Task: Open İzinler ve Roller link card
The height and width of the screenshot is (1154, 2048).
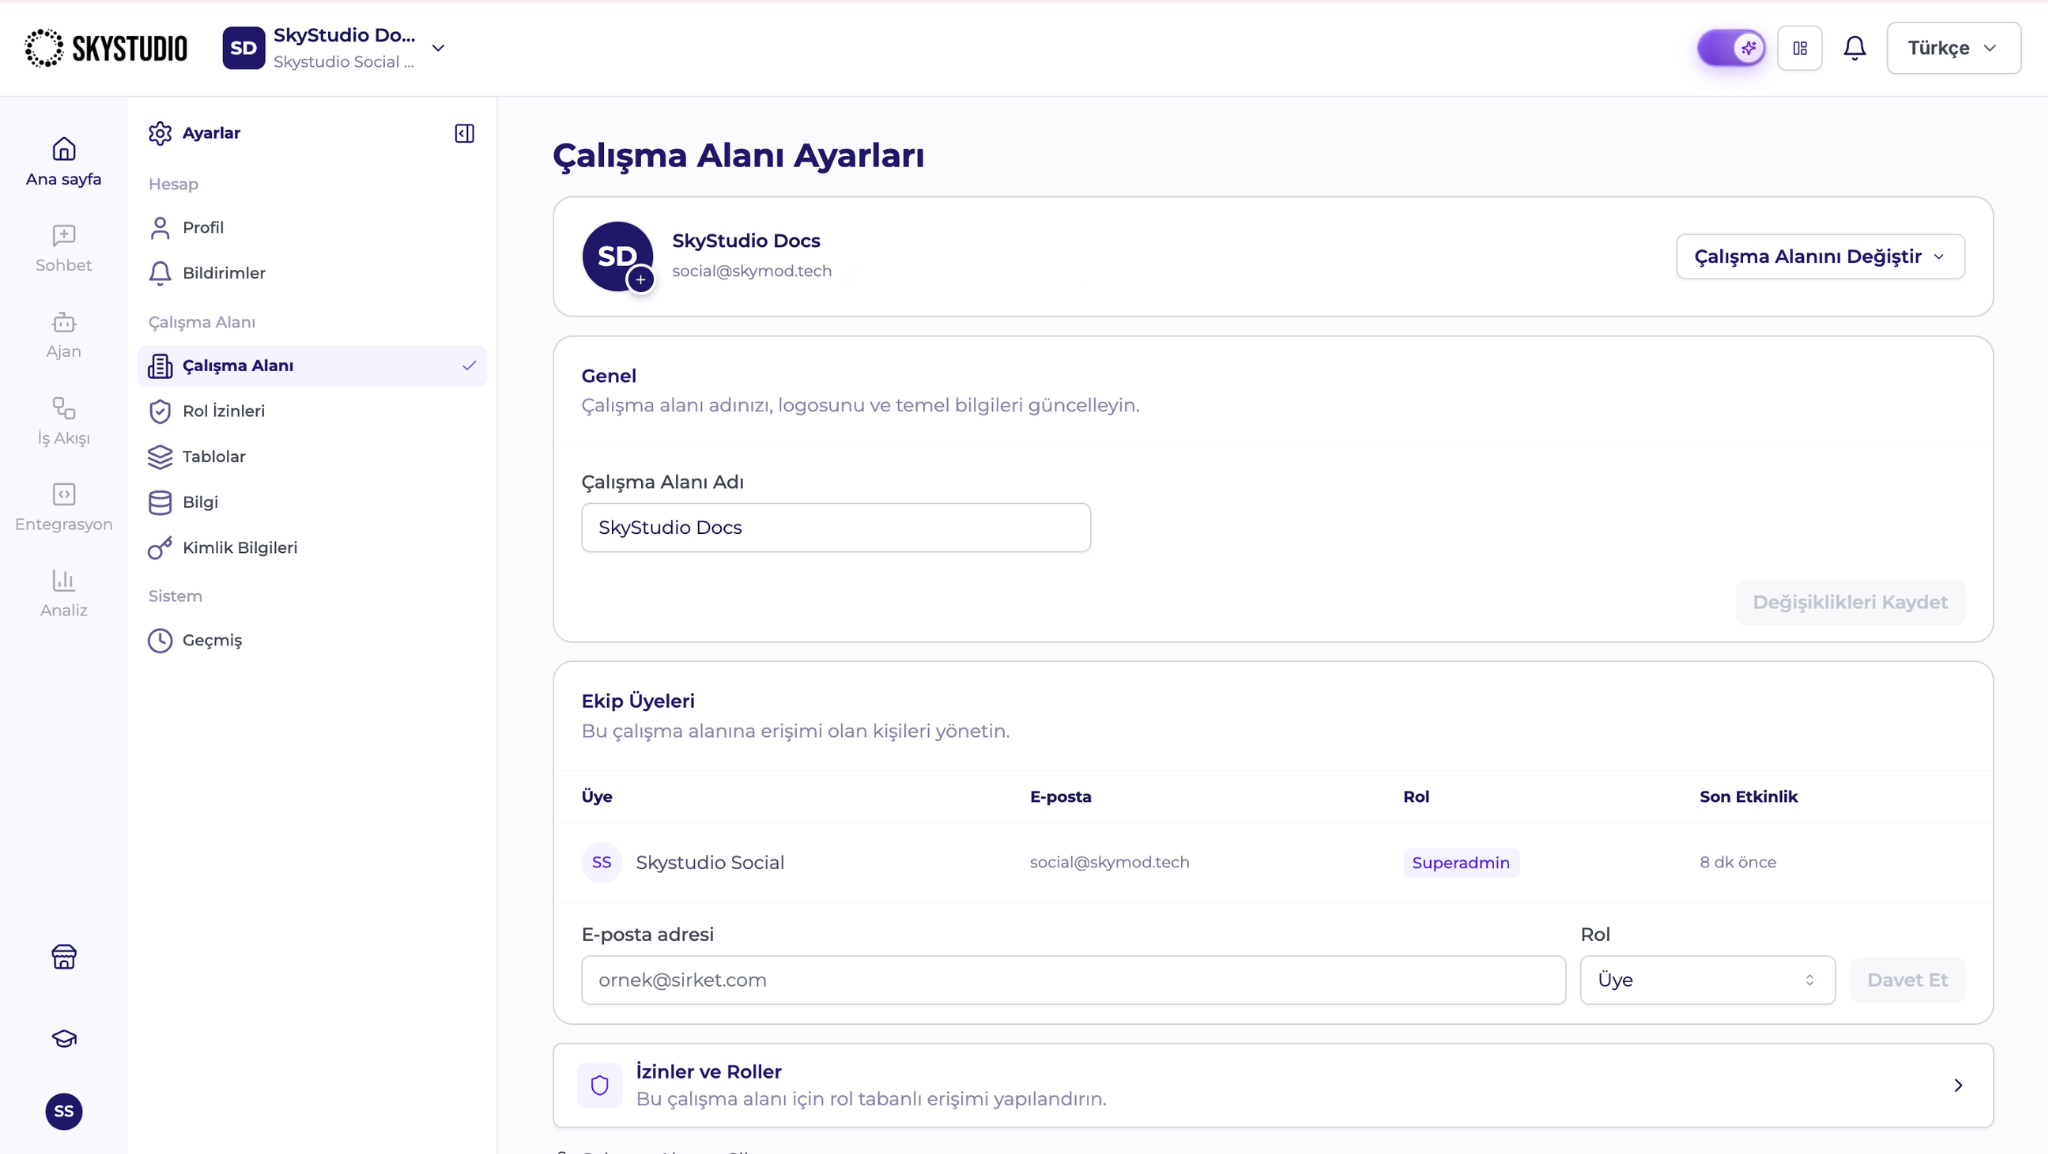Action: [1273, 1085]
